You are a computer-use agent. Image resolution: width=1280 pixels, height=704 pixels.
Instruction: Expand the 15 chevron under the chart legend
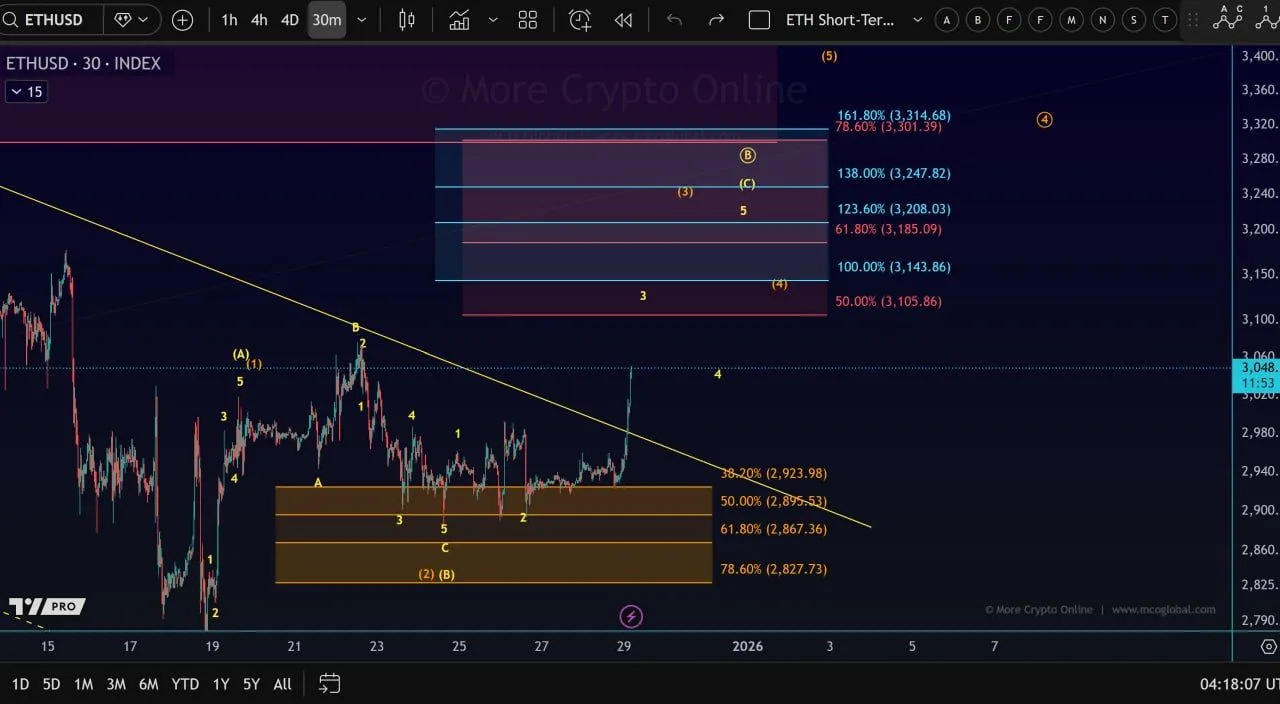pyautogui.click(x=25, y=91)
